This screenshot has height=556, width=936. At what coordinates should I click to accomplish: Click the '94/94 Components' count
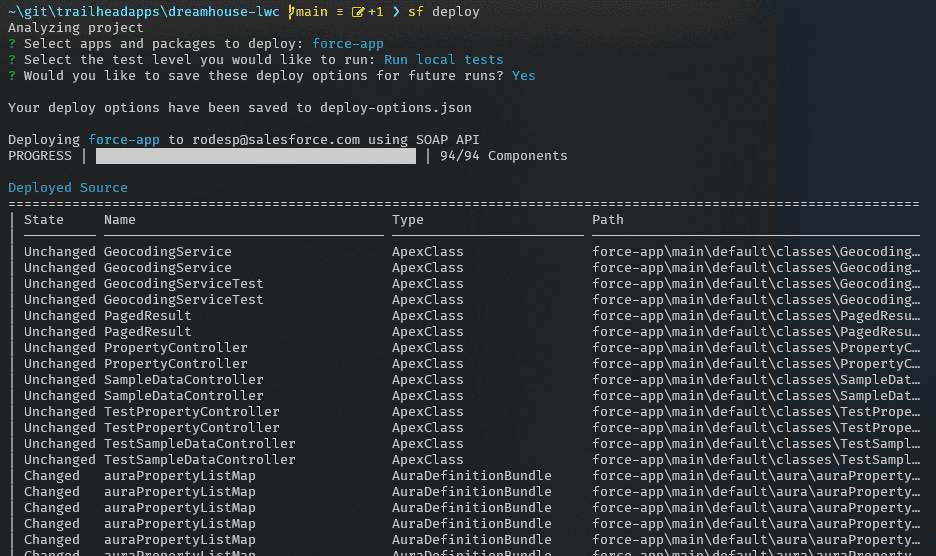point(504,156)
